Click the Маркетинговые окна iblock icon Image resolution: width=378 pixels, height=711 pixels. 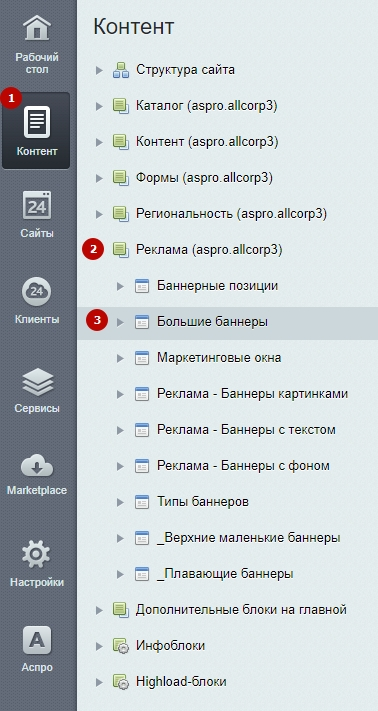point(142,358)
